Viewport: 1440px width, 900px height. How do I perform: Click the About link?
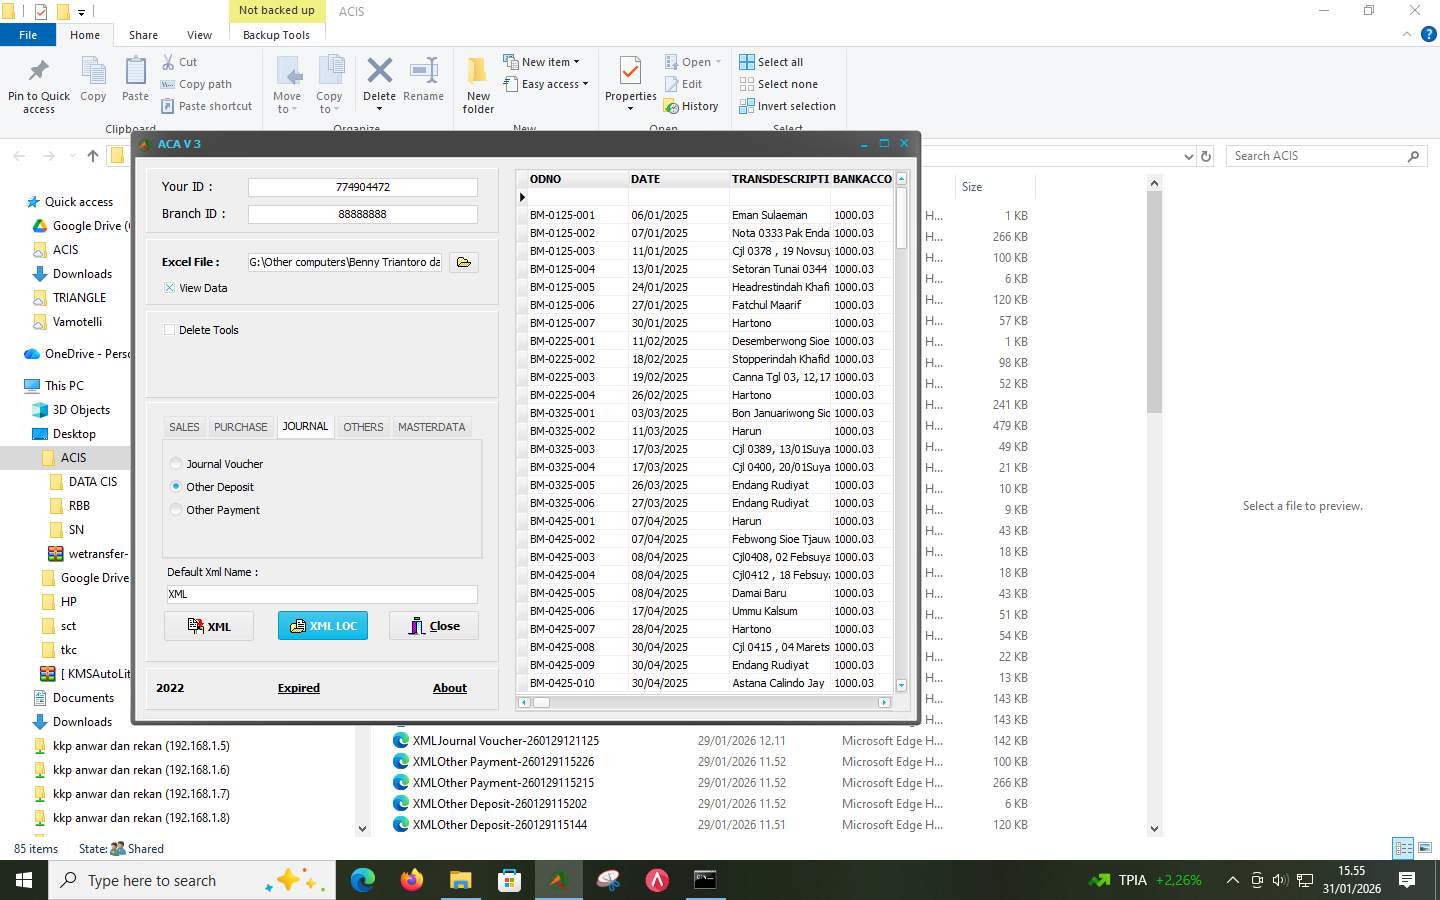click(449, 688)
